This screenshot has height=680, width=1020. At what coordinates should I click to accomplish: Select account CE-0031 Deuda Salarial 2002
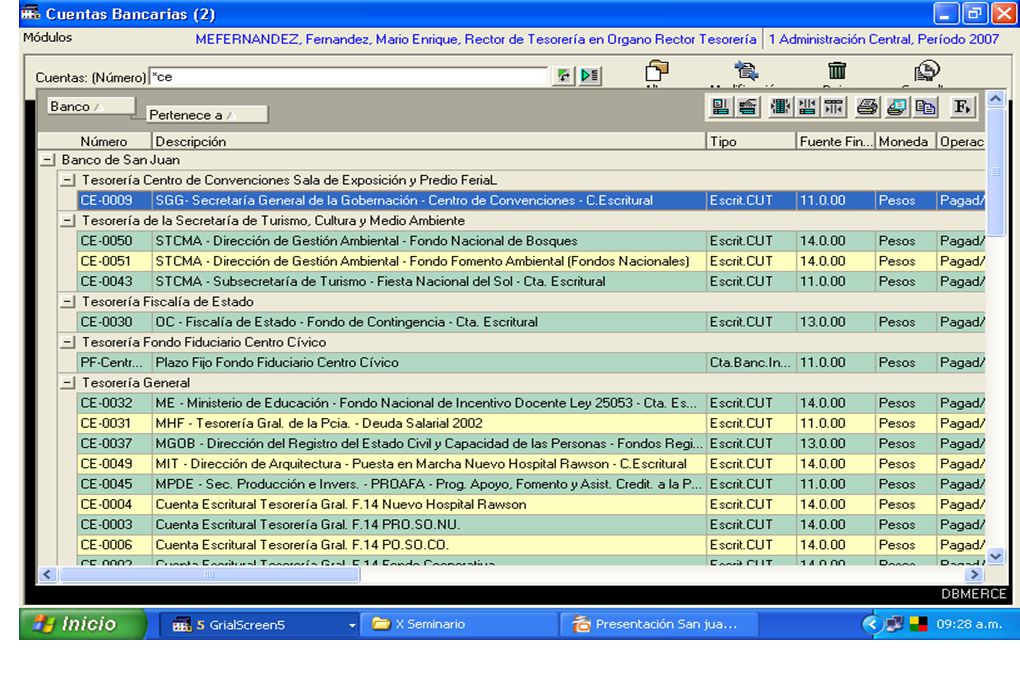[531, 423]
